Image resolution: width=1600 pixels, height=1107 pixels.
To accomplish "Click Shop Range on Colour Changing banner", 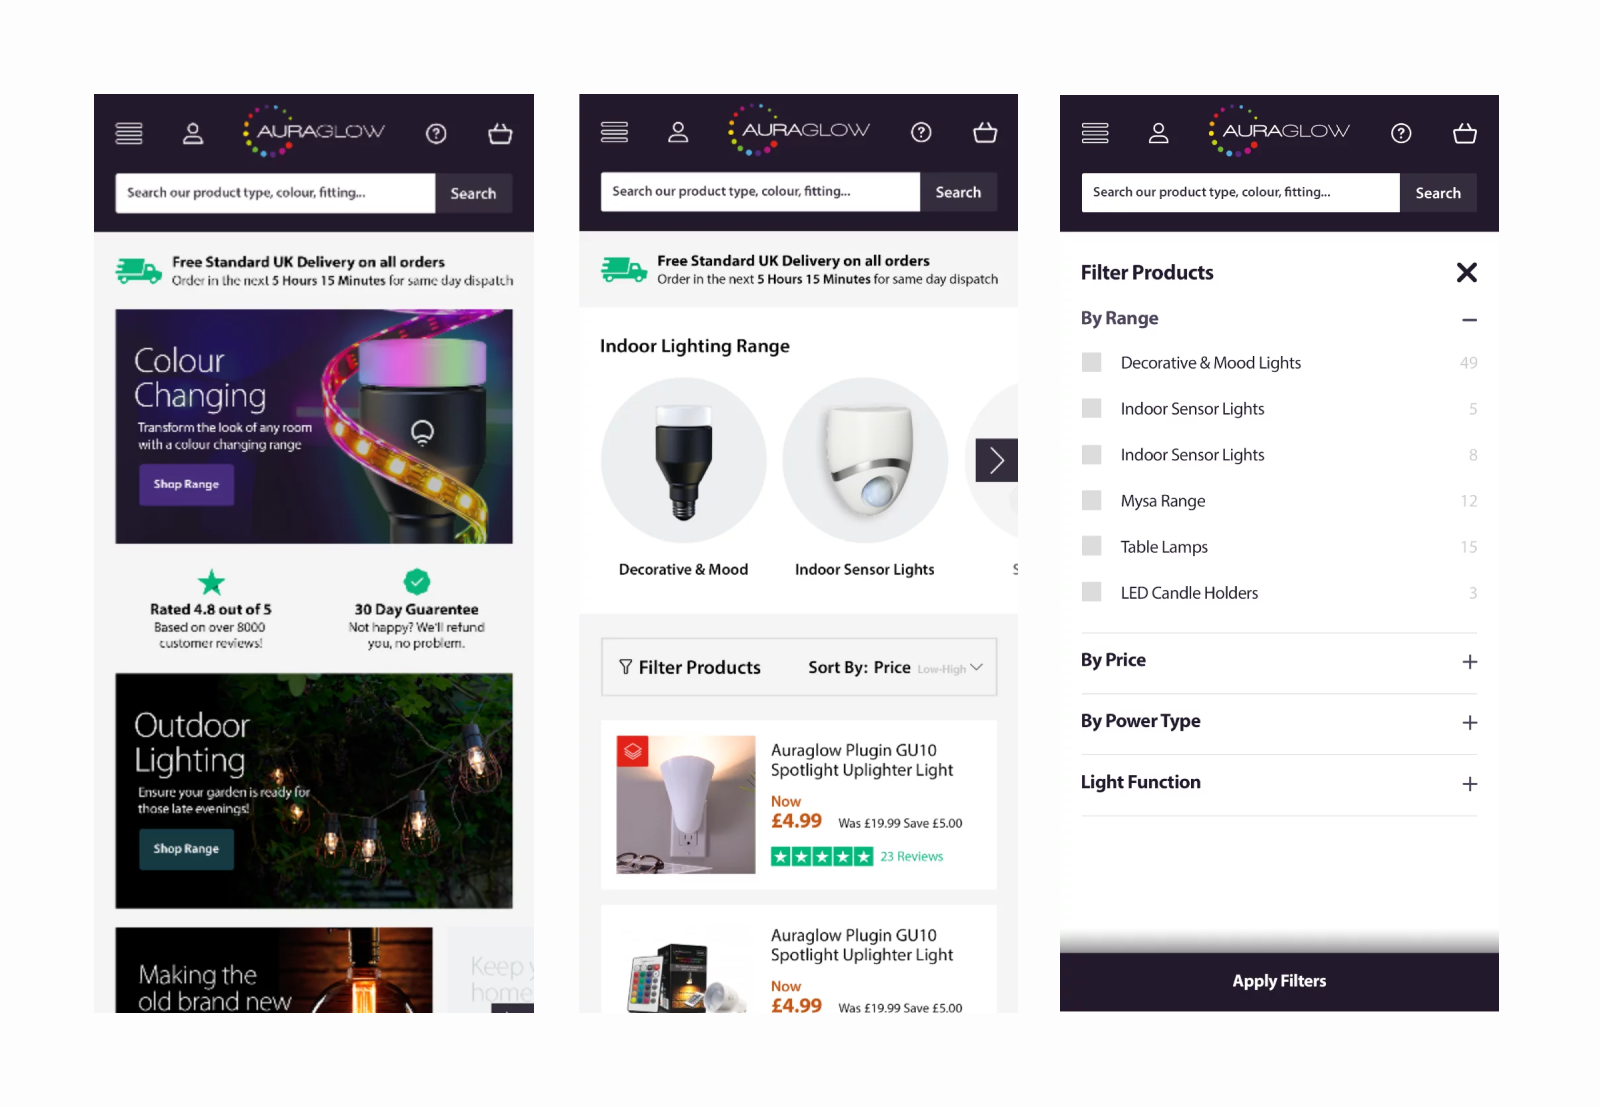I will pos(186,485).
